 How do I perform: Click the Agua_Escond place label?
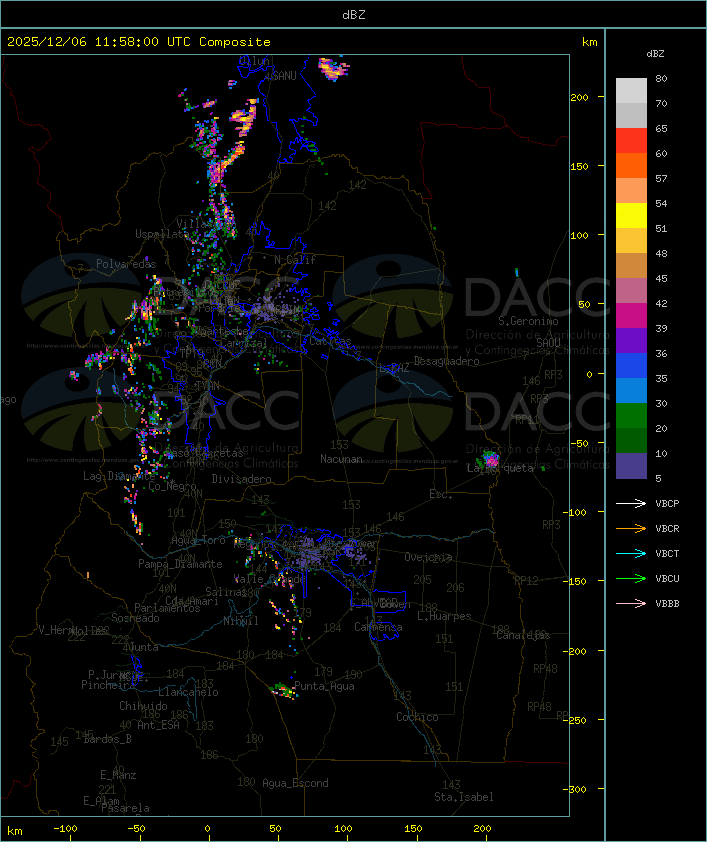pos(295,783)
